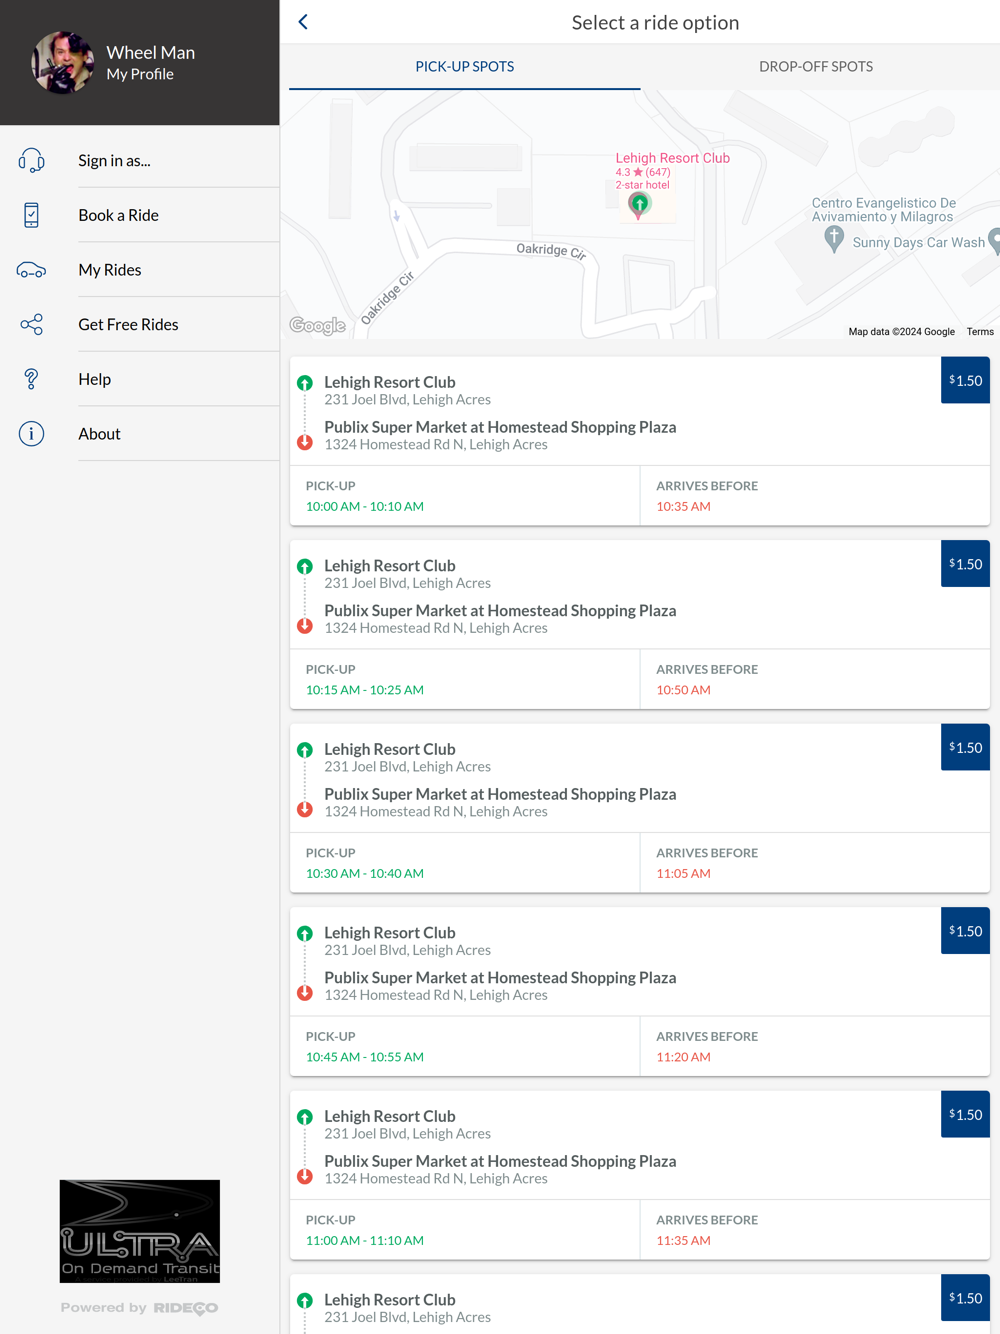Click the Google logo on the map
The image size is (1000, 1334).
tap(317, 326)
